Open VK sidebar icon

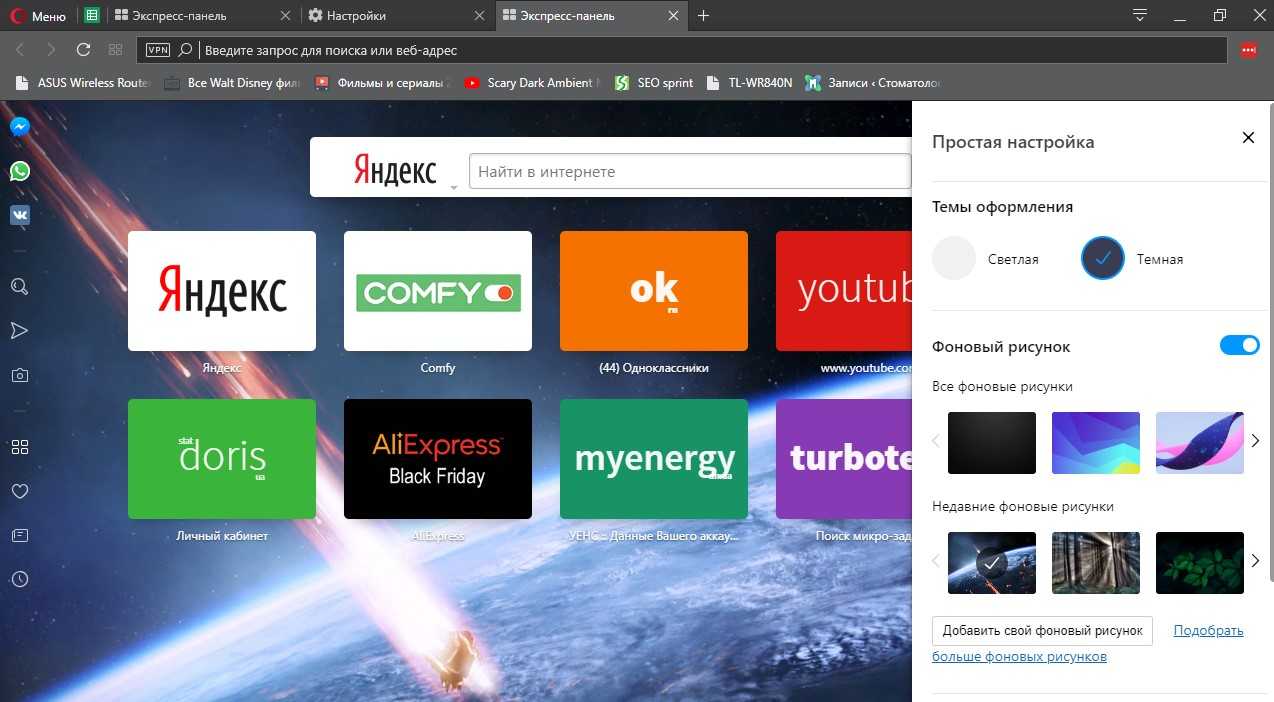(19, 215)
